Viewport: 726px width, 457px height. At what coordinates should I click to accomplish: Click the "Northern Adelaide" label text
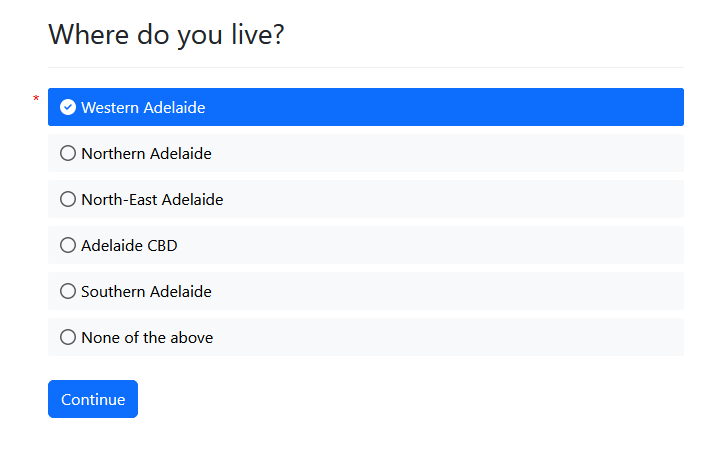[146, 154]
